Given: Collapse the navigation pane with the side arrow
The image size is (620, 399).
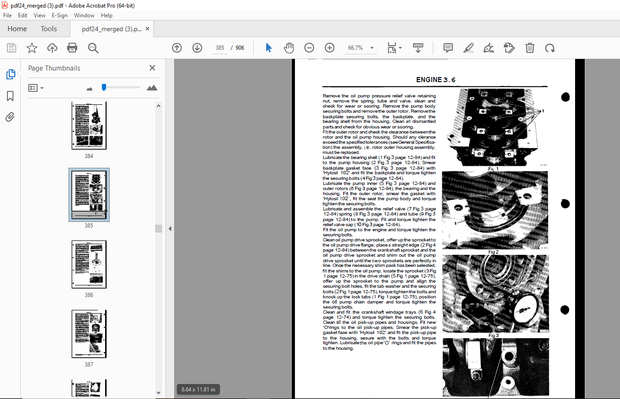Looking at the screenshot, I should pos(170,229).
